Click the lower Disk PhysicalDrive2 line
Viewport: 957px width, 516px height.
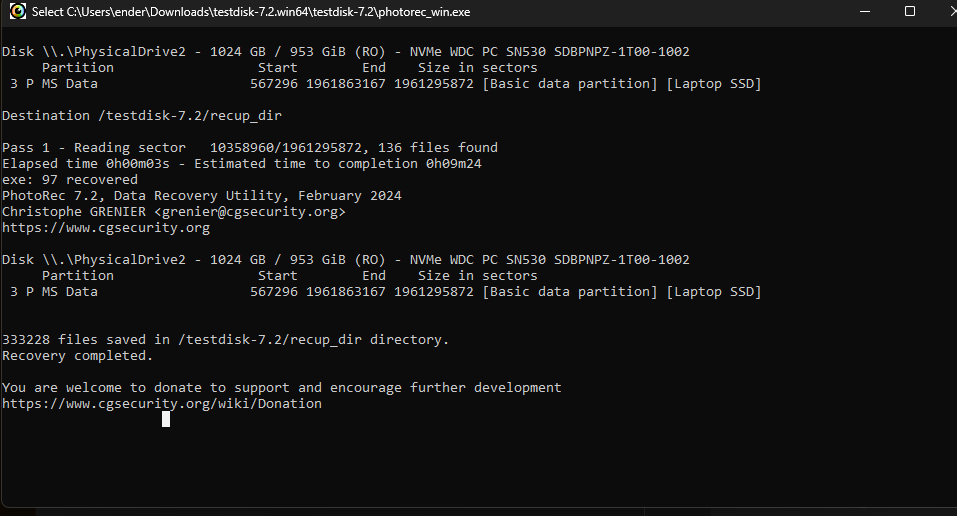tap(345, 260)
